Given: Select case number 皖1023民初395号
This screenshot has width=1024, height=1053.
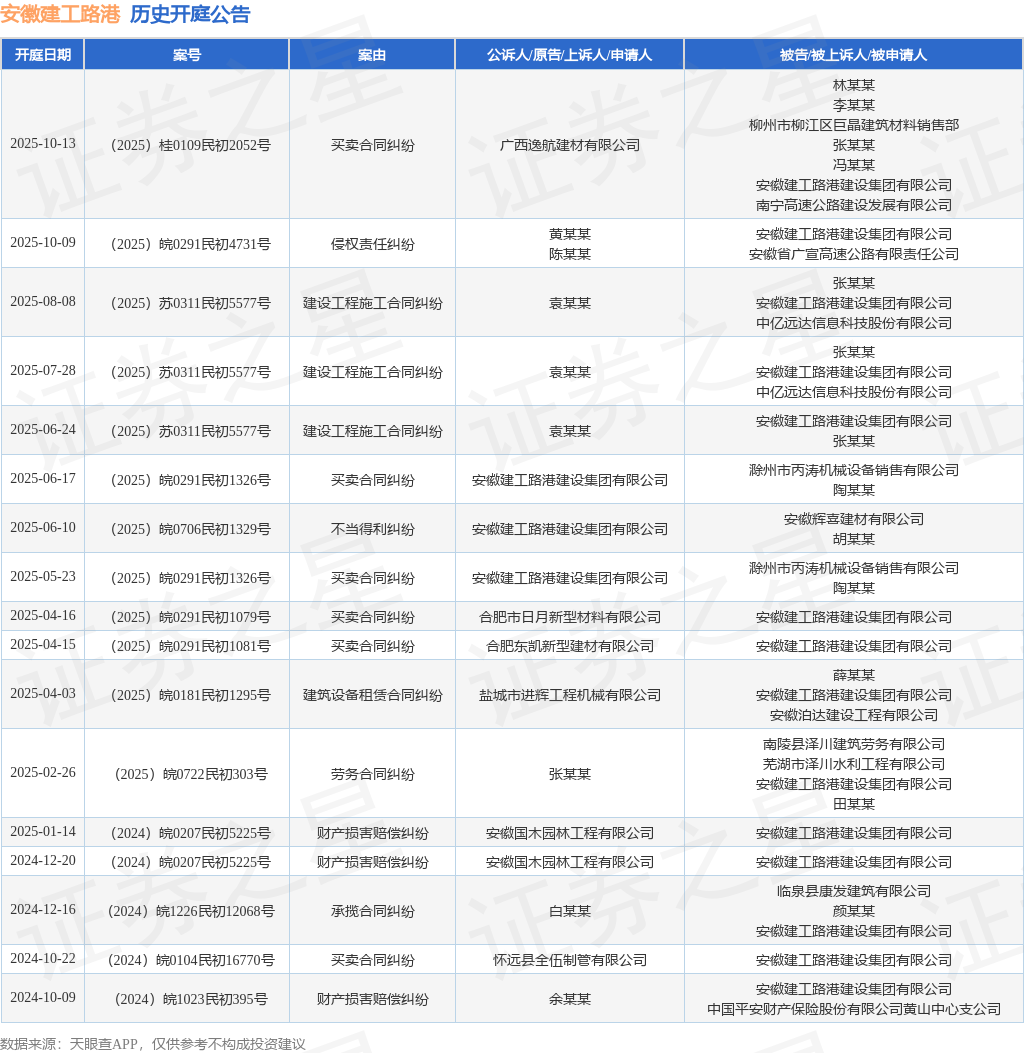Looking at the screenshot, I should (x=191, y=999).
